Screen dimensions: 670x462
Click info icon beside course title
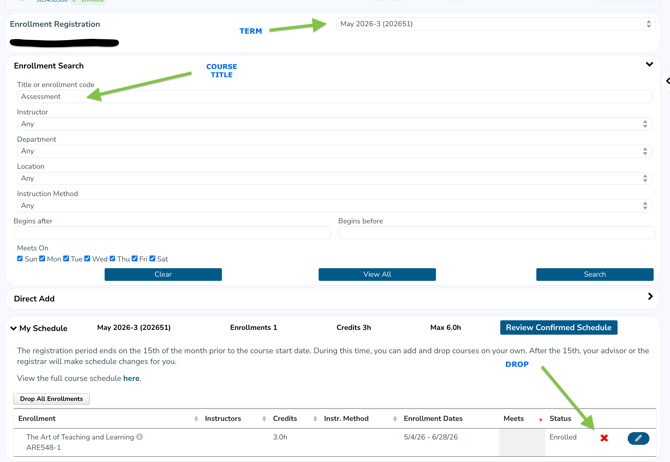click(x=140, y=437)
